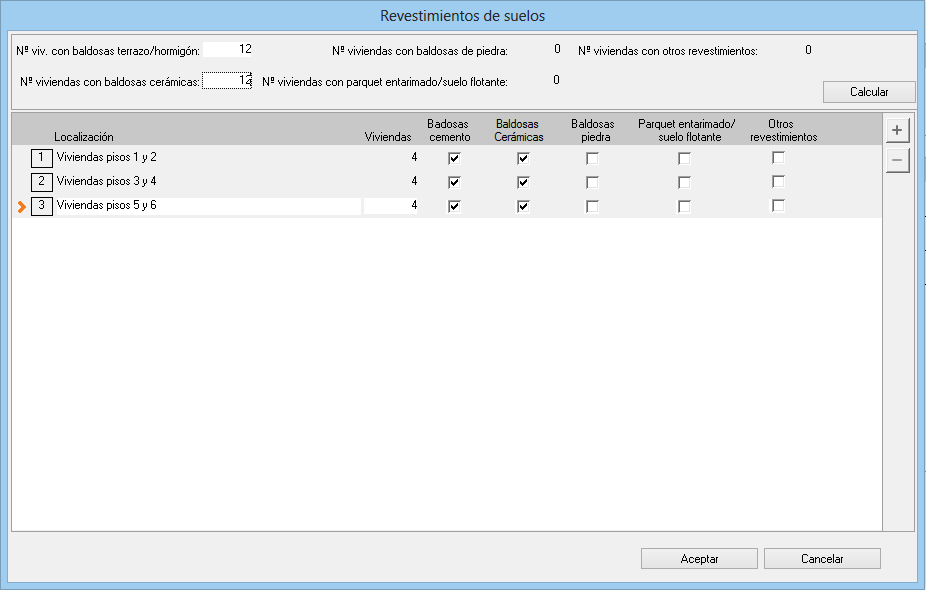Click the plus icon to add a row
926x590 pixels.
pos(897,130)
